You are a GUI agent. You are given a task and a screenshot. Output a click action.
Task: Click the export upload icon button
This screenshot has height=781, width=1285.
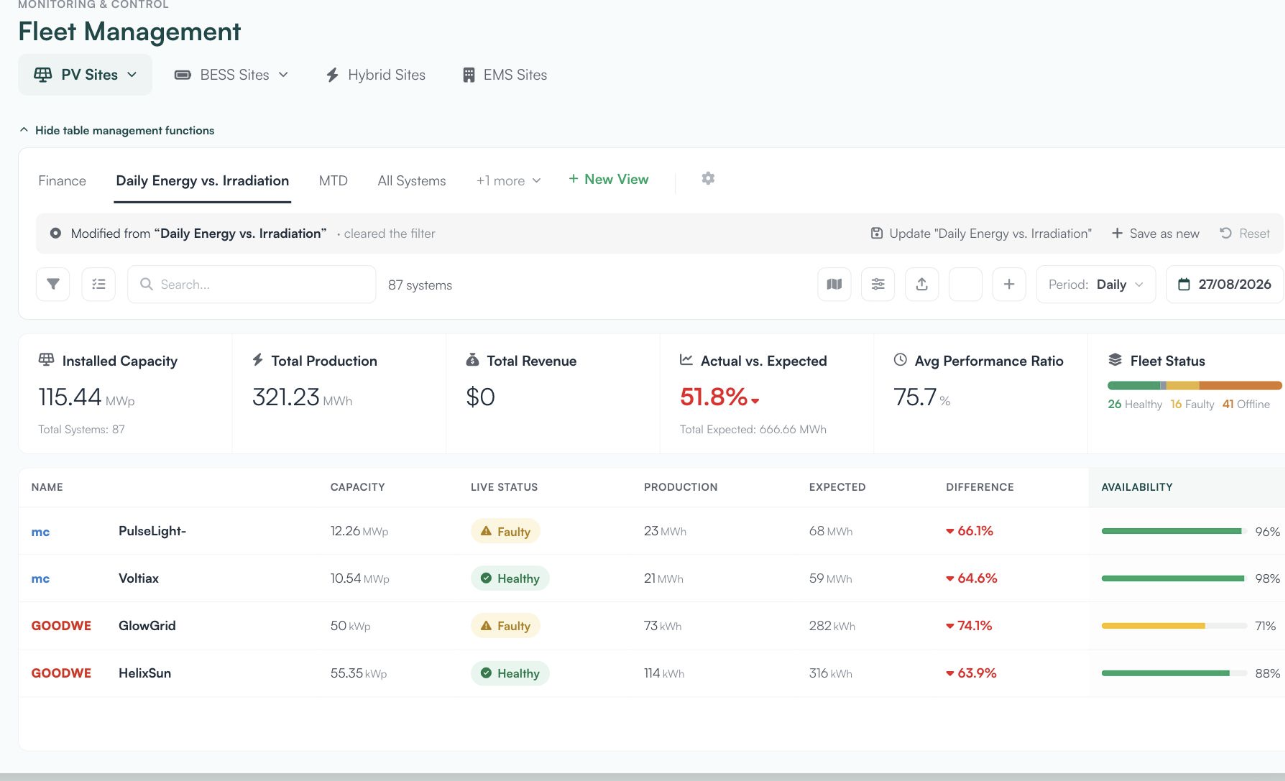(922, 284)
